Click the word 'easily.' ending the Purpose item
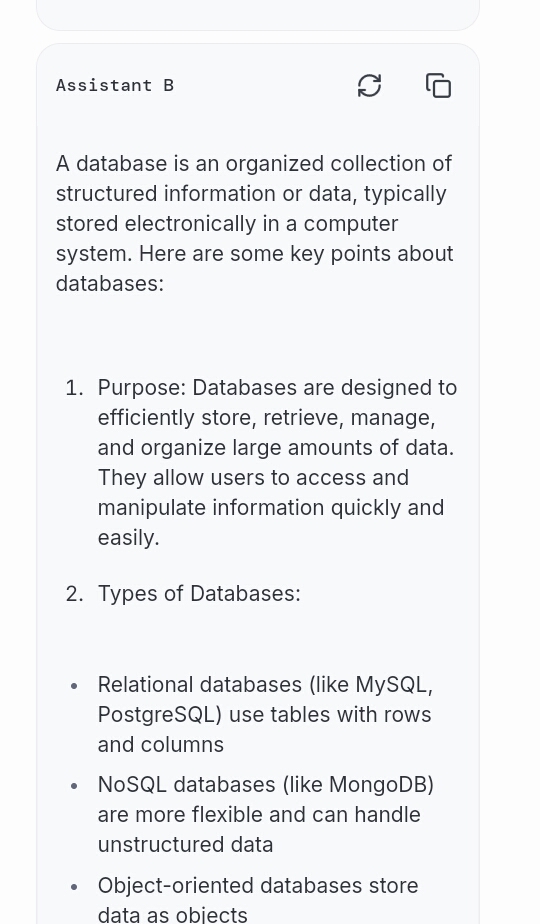The image size is (540, 924). point(129,537)
